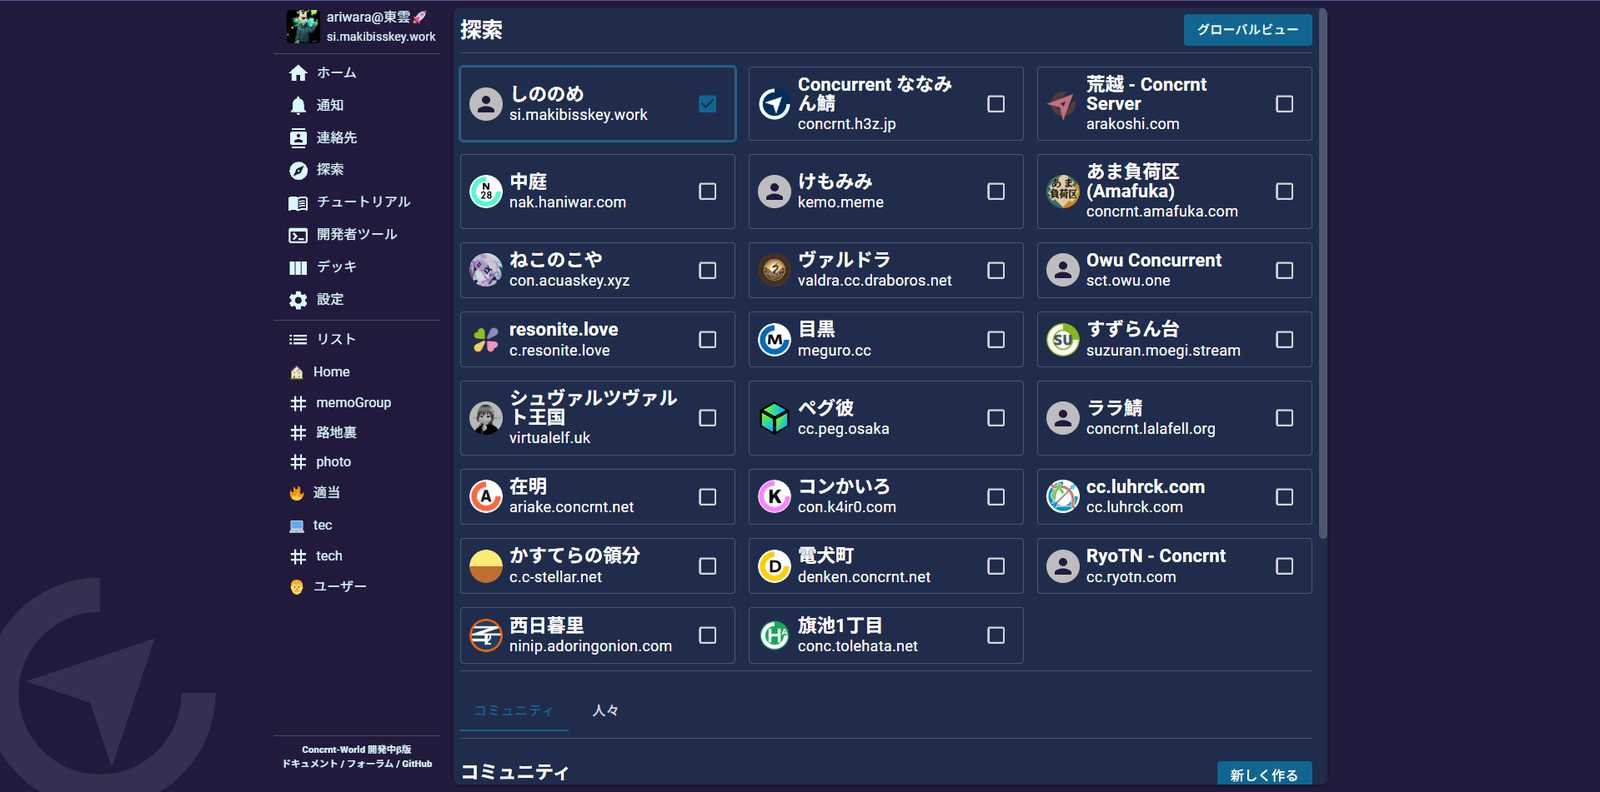Click the Concurrent ななみん鯖 logo icon

pos(774,104)
